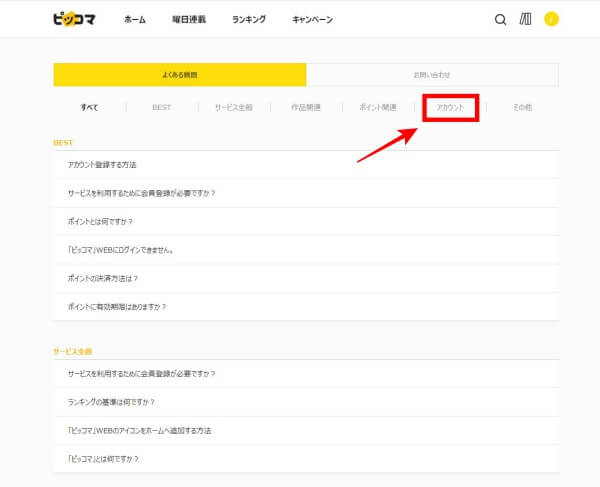Select the ポイント関連 category filter
Screen dimensions: 600x487
pyautogui.click(x=378, y=107)
